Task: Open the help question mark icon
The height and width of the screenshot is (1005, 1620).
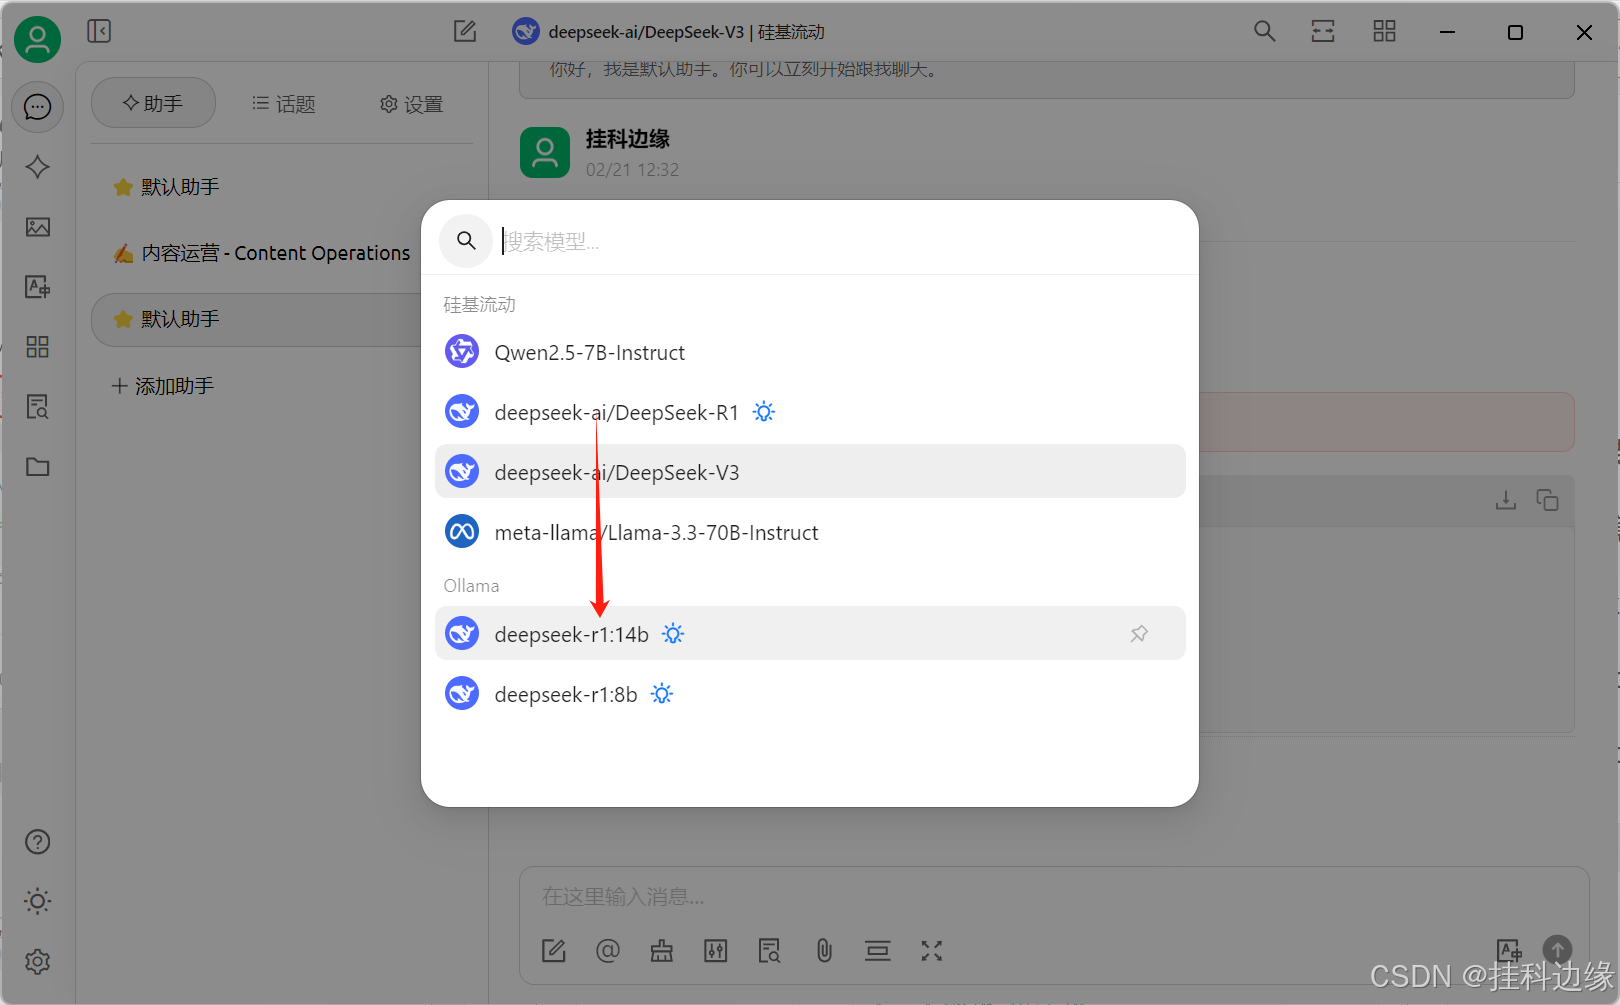Action: 38,842
